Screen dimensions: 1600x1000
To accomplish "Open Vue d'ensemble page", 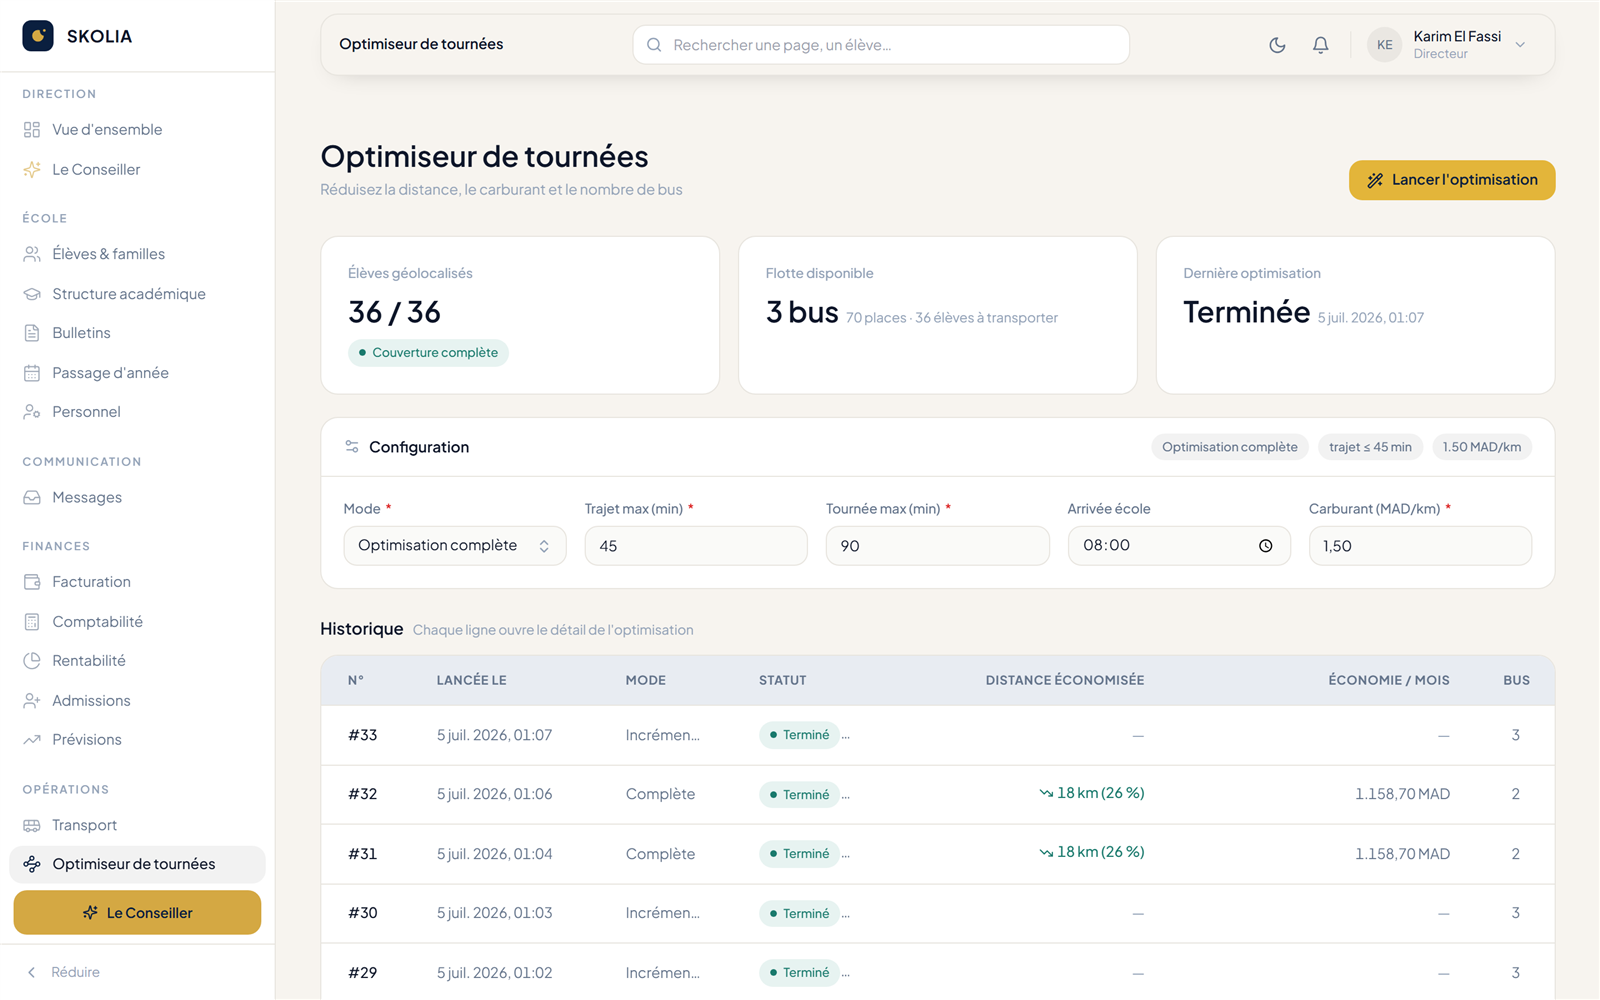I will tap(137, 130).
